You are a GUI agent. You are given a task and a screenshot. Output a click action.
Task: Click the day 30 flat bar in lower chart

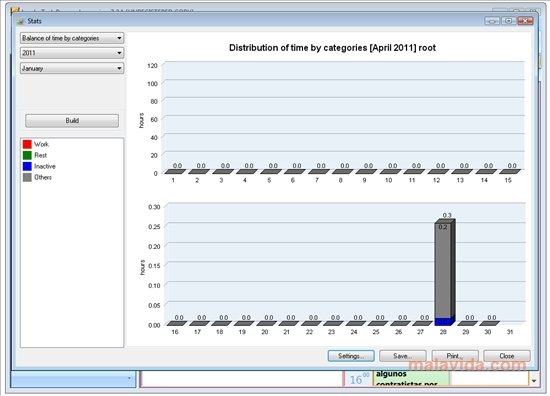[489, 323]
